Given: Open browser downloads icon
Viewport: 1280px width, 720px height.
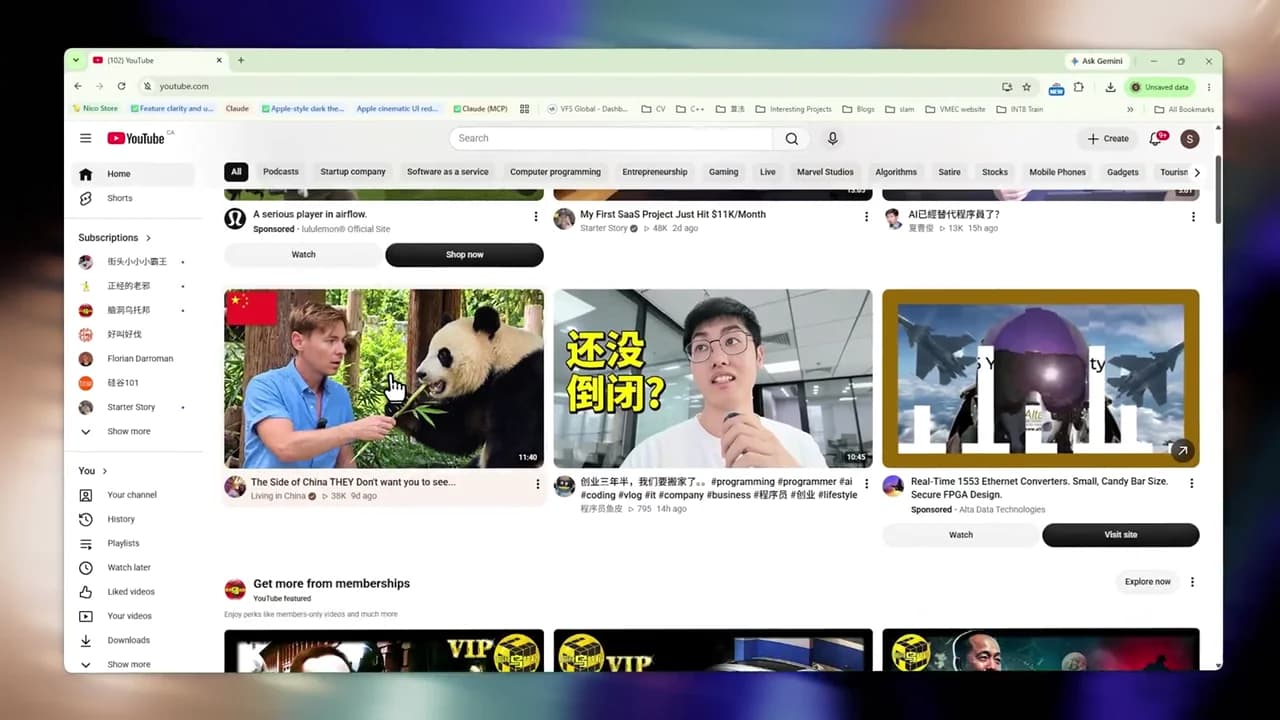Looking at the screenshot, I should 1110,87.
